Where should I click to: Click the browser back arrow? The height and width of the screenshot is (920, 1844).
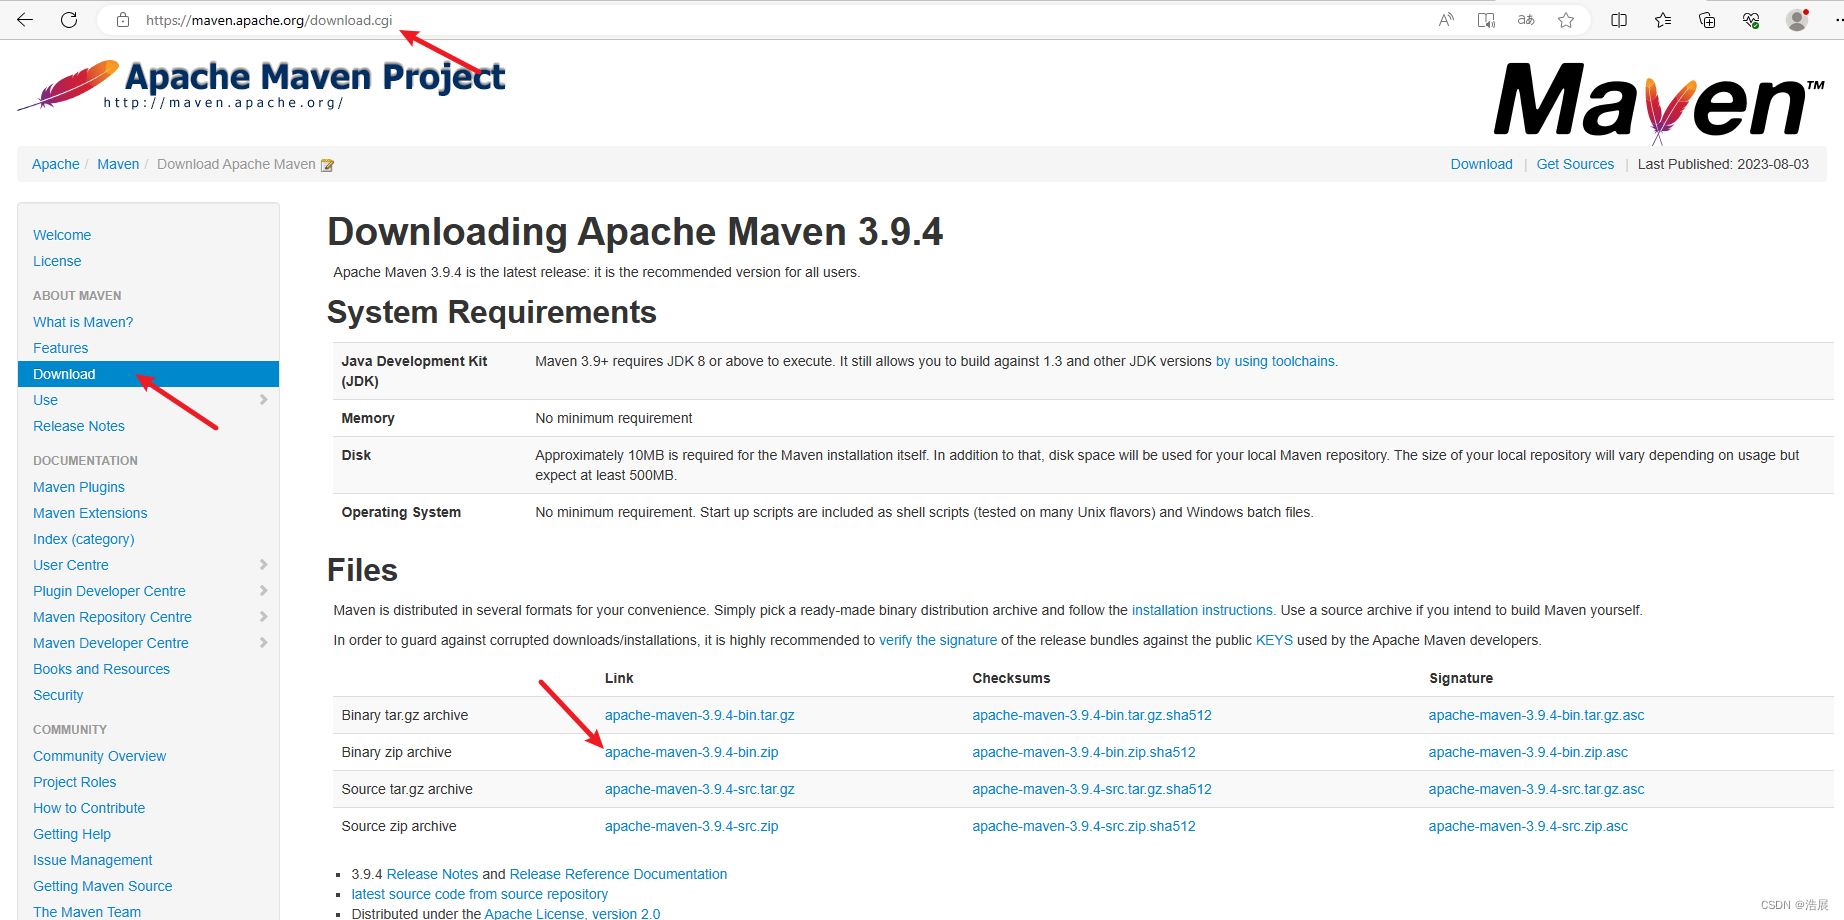[x=25, y=20]
